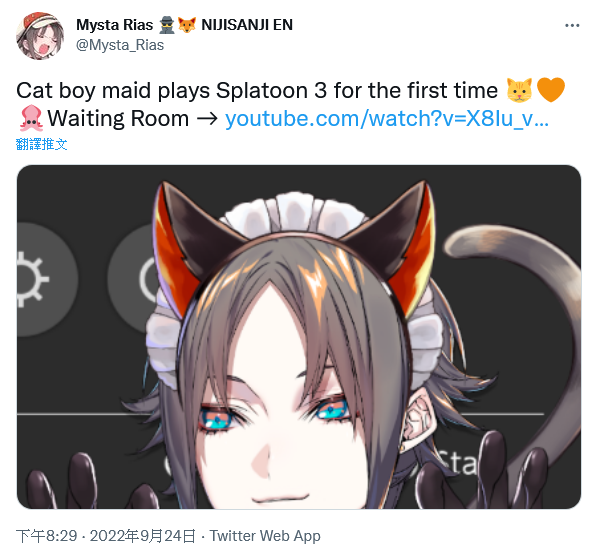This screenshot has height=559, width=598.
Task: Click the Mysta Rias profile avatar
Action: tap(40, 35)
